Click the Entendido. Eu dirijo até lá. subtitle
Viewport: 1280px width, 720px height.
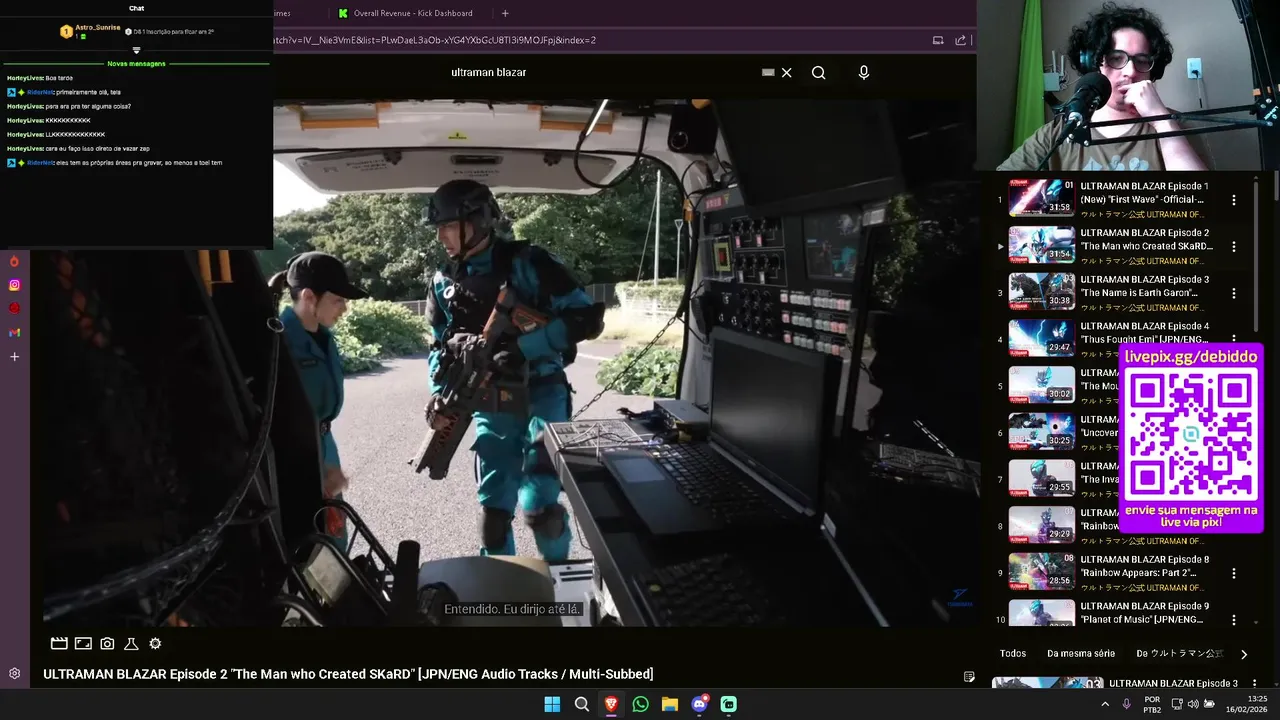(x=512, y=608)
